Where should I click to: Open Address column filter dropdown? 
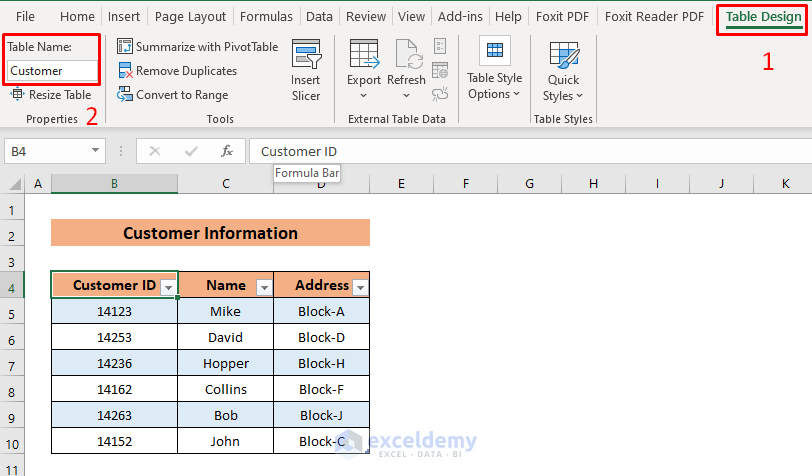360,287
